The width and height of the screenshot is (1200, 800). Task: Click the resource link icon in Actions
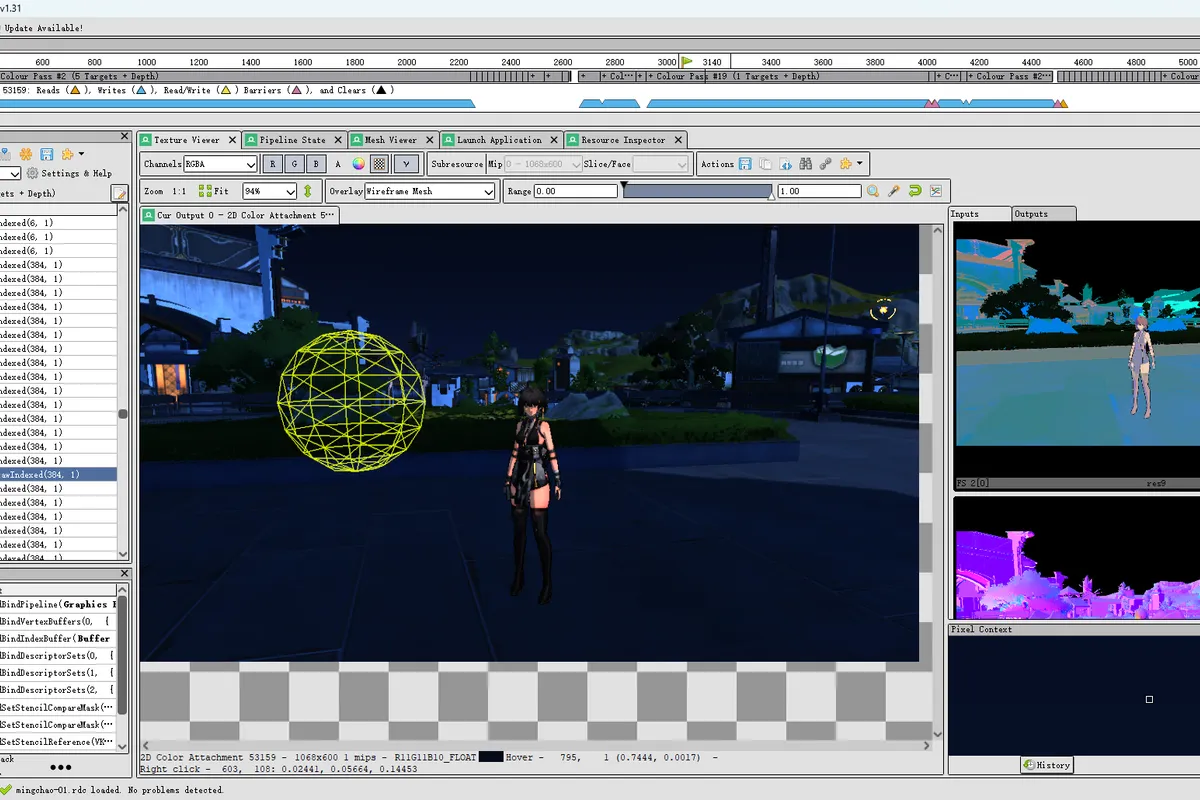click(826, 164)
